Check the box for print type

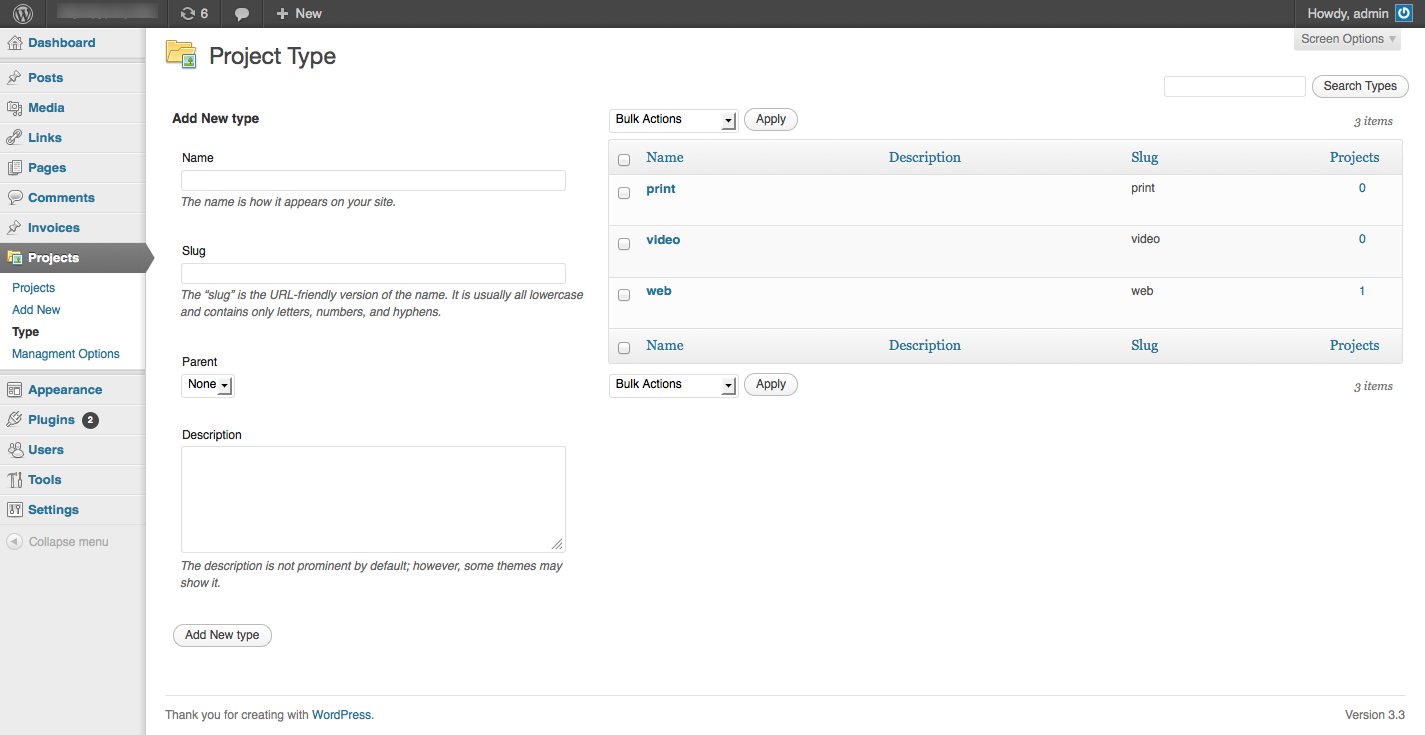[624, 193]
